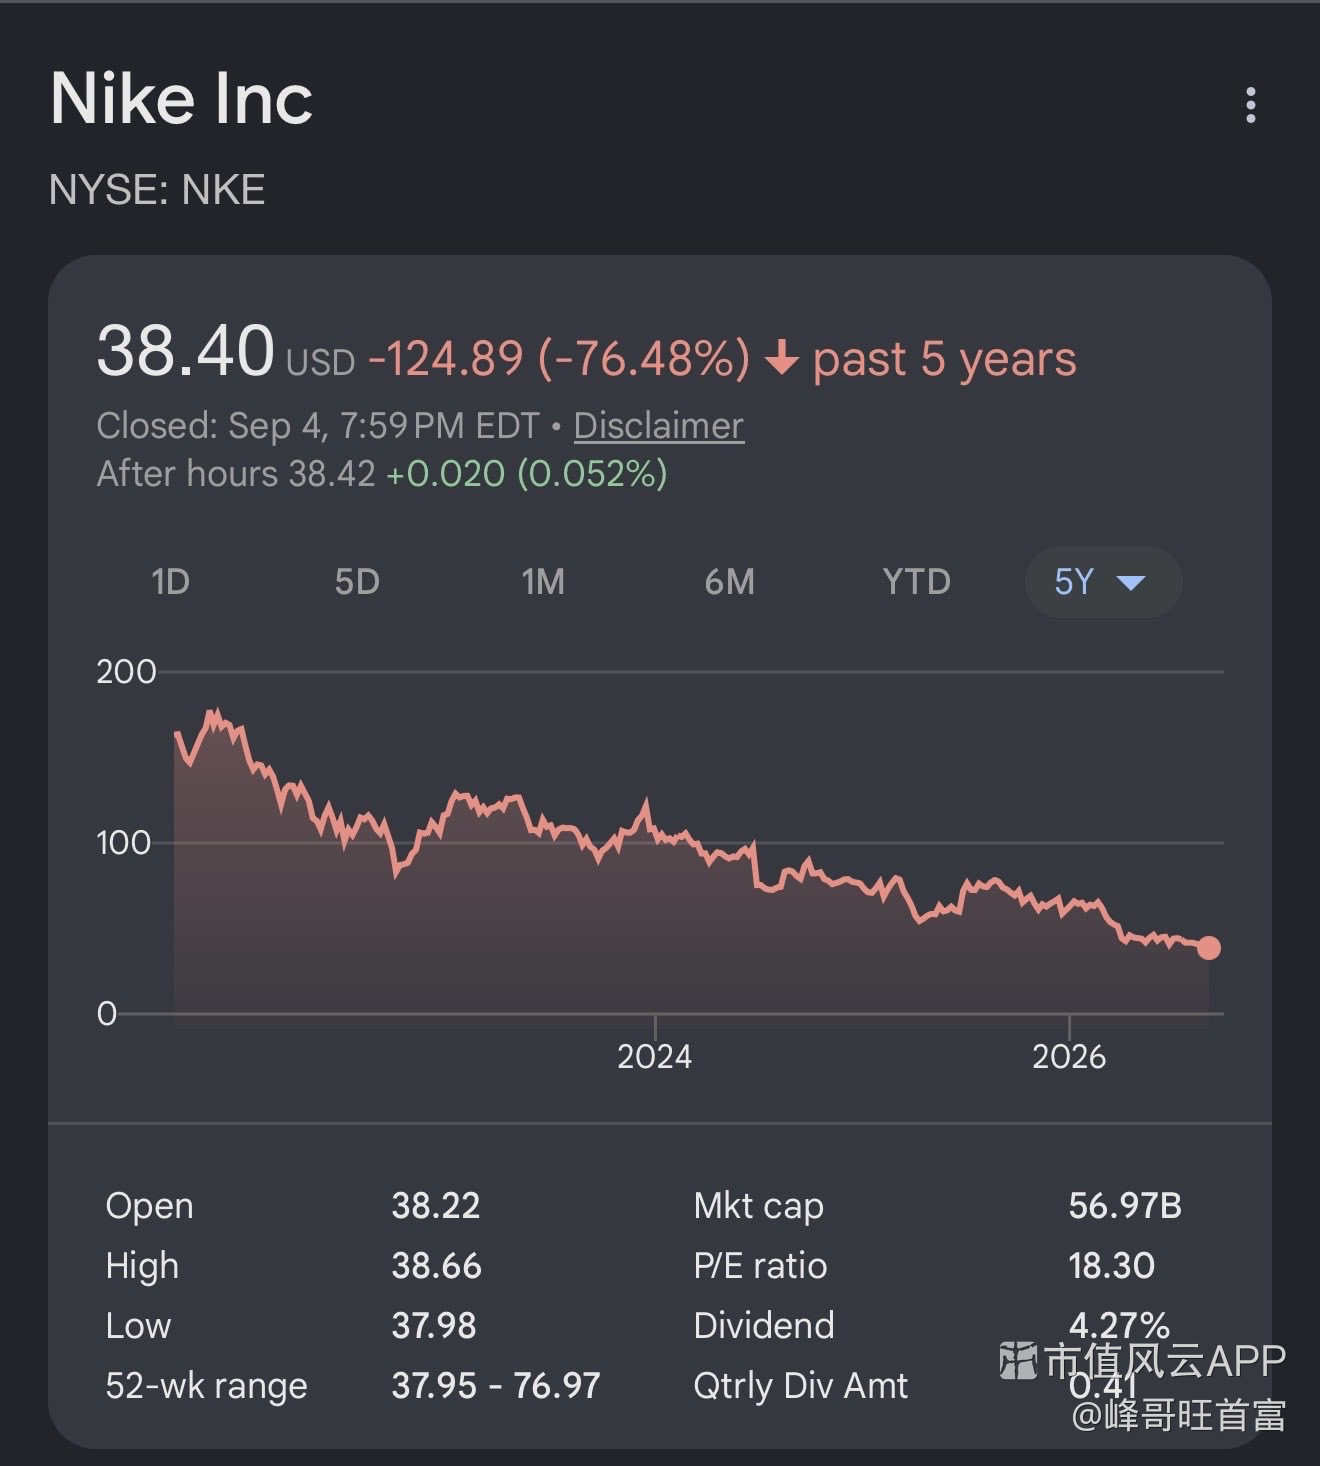Select the 1D chart range
Image resolution: width=1320 pixels, height=1466 pixels.
(170, 582)
